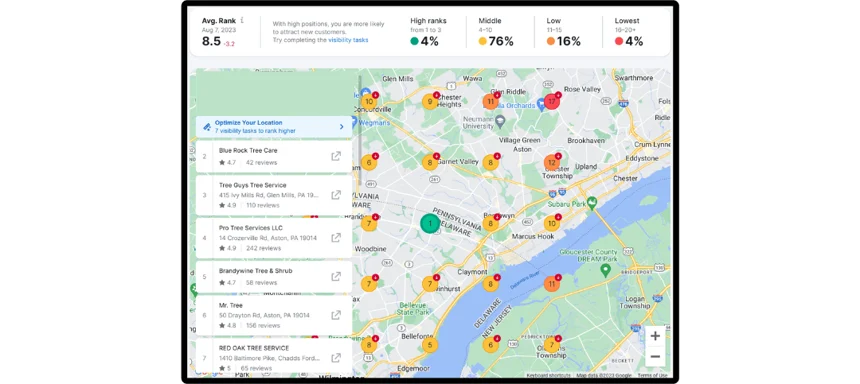Click the rank 10 pin near Marcus Hook

coord(552,223)
